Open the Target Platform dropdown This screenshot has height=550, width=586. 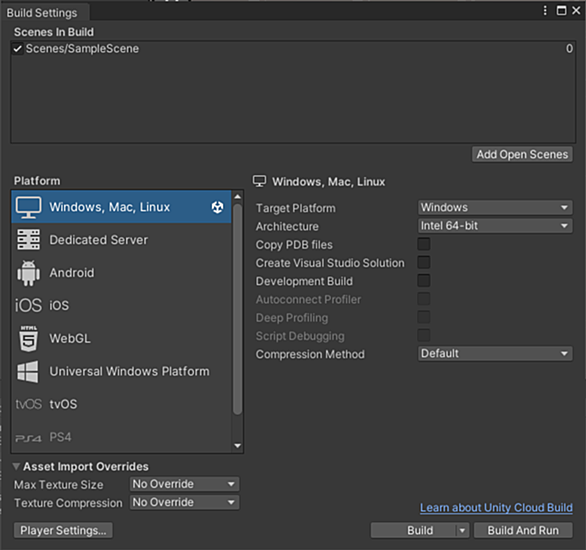tap(495, 207)
